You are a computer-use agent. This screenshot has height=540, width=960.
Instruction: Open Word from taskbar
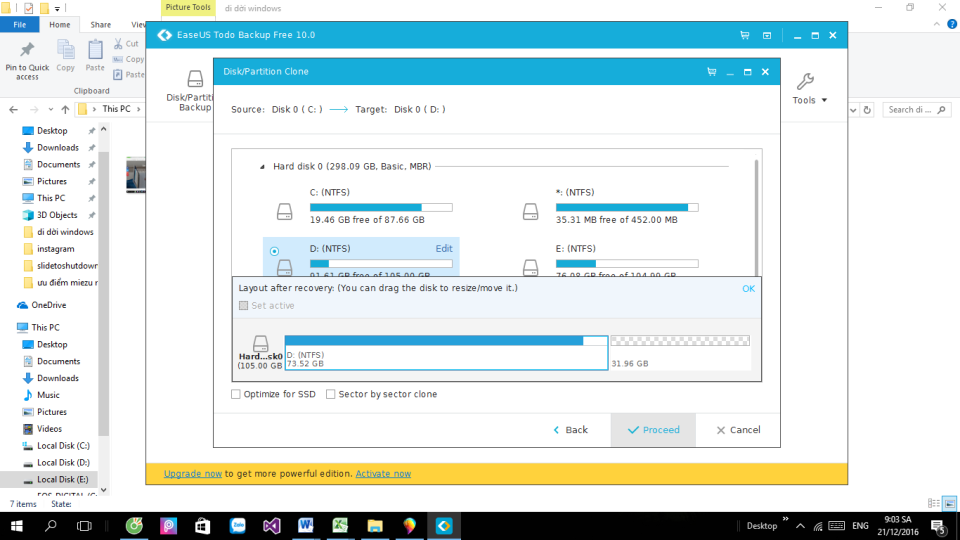(x=306, y=526)
